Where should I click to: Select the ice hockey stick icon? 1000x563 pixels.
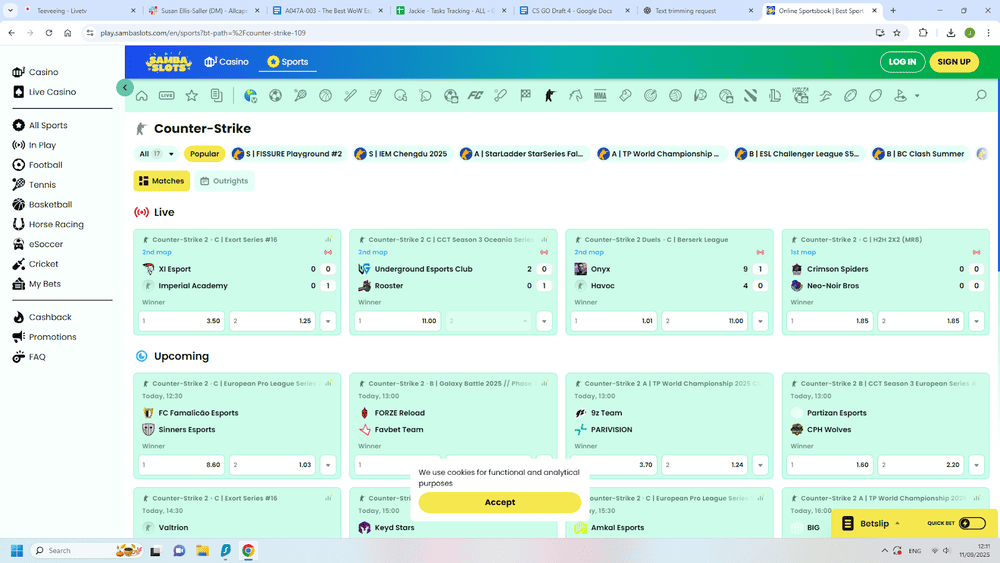click(375, 96)
